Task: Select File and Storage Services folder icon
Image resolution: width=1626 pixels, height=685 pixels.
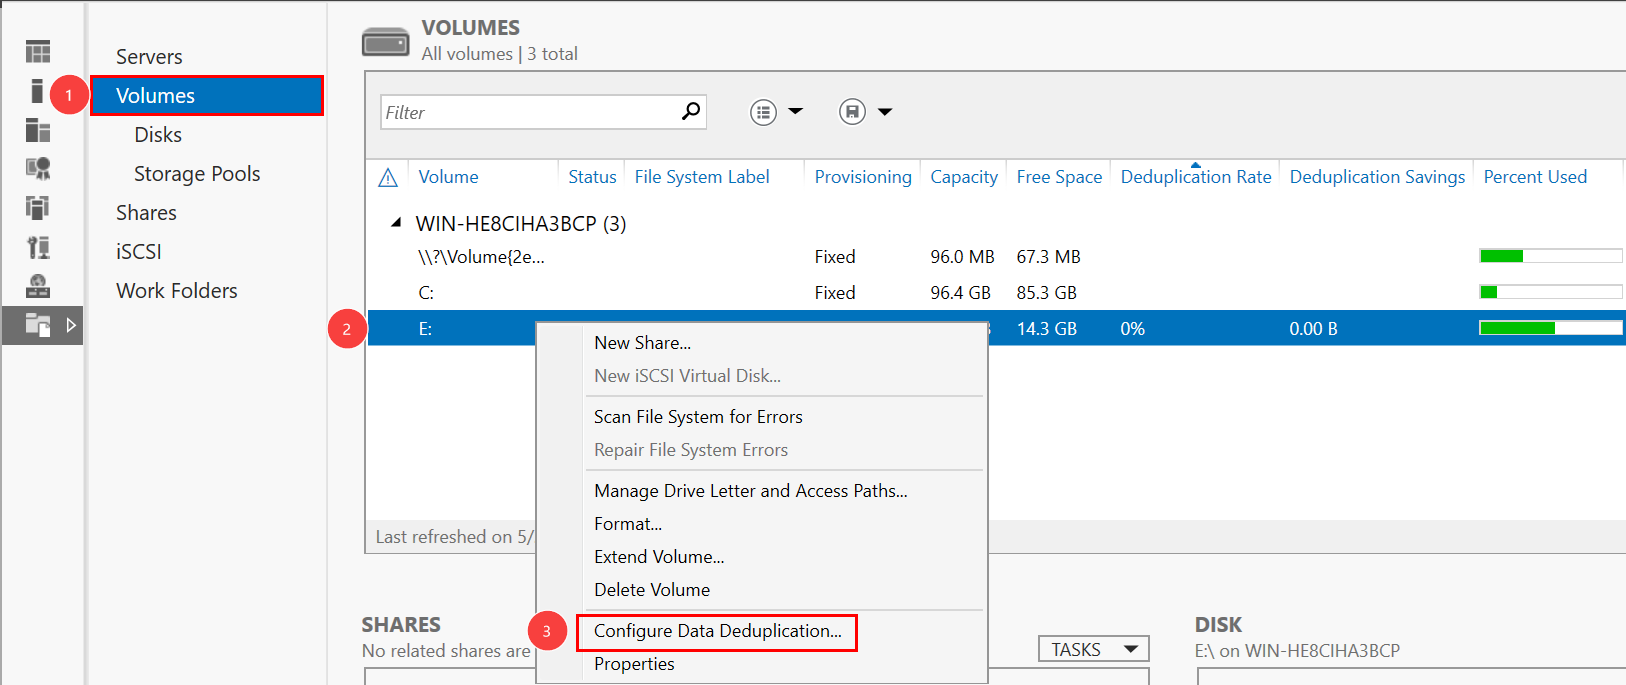Action: (x=38, y=325)
